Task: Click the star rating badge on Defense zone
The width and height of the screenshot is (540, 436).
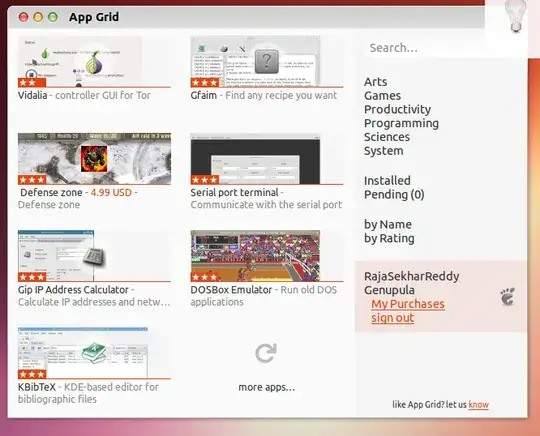Action: click(x=32, y=180)
